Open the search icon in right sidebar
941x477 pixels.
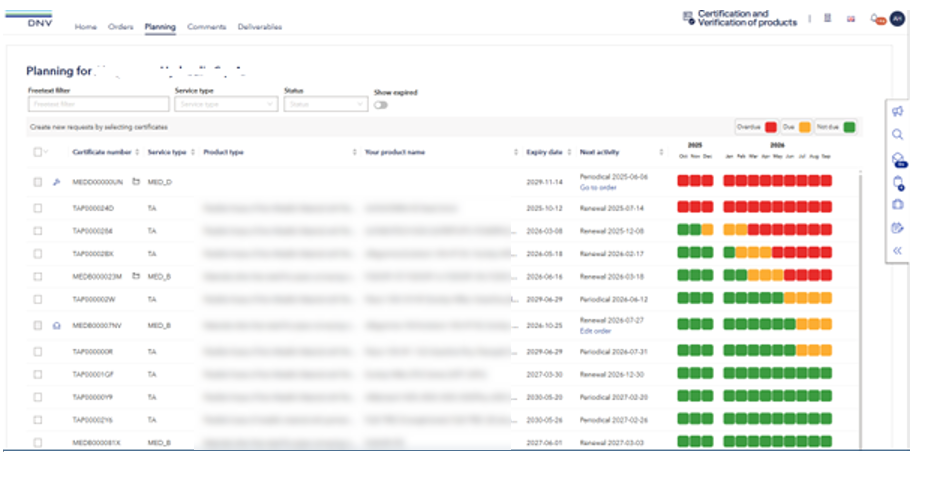(x=897, y=134)
